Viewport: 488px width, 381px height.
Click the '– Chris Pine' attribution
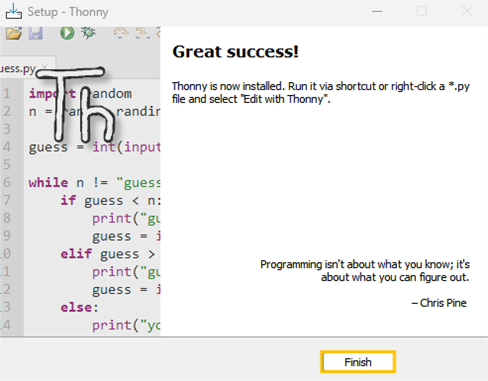(439, 303)
